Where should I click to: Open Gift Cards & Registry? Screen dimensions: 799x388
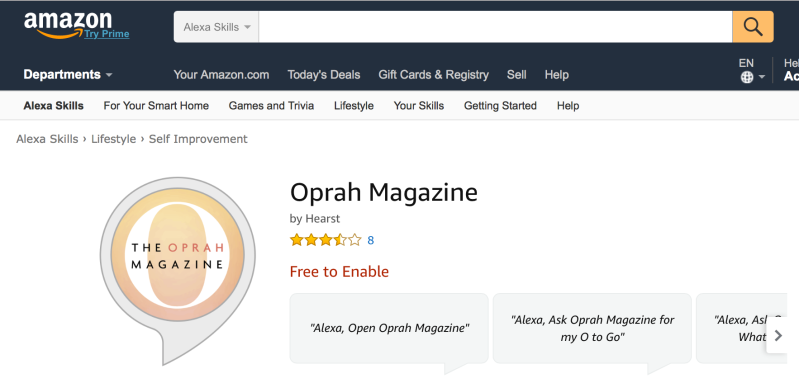433,74
